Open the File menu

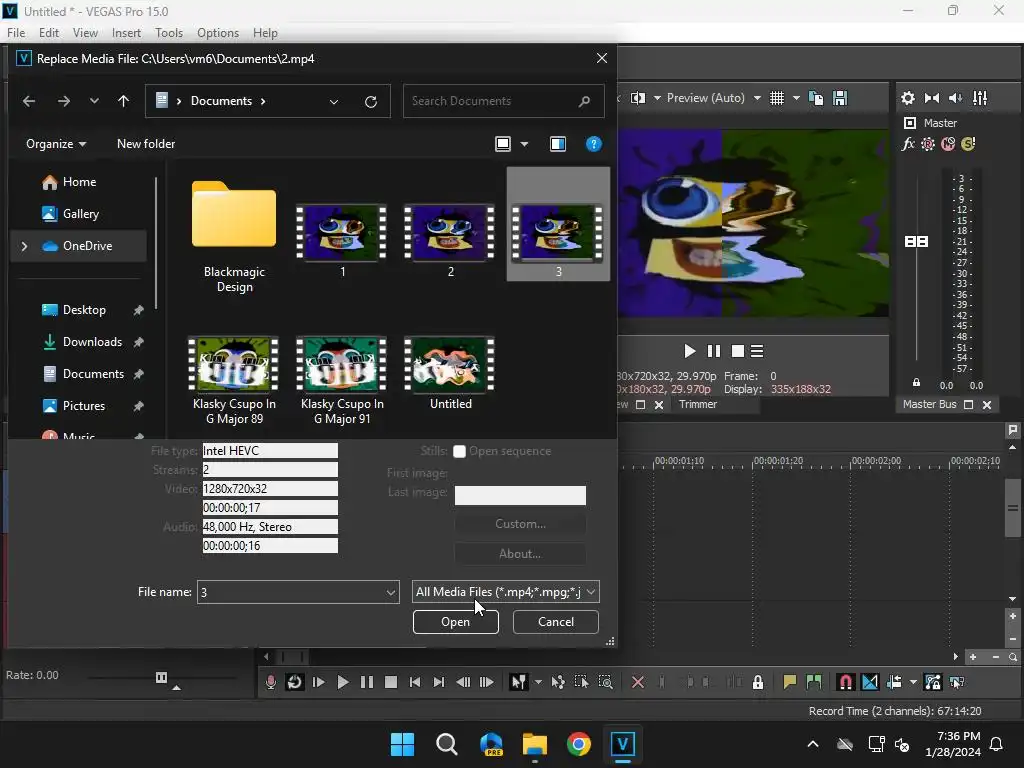click(16, 33)
